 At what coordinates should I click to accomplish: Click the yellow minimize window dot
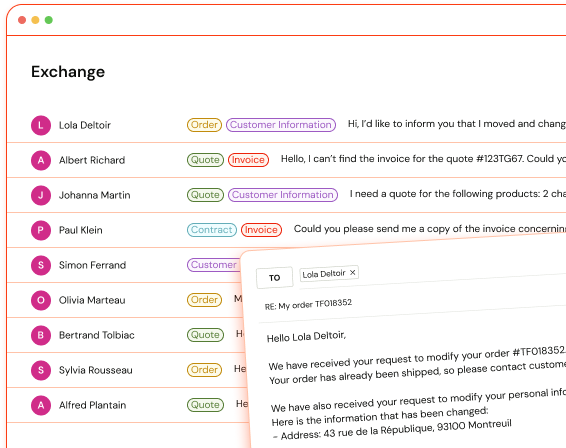[x=35, y=20]
